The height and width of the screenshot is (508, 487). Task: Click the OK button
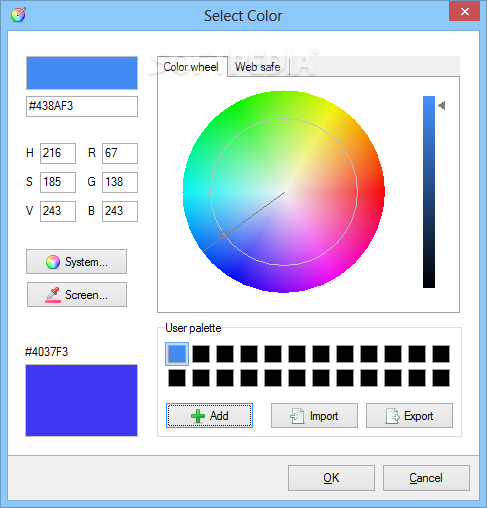tap(331, 478)
